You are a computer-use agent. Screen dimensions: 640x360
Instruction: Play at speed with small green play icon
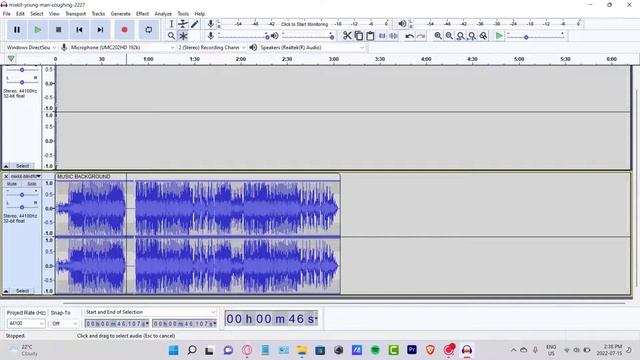pos(499,36)
